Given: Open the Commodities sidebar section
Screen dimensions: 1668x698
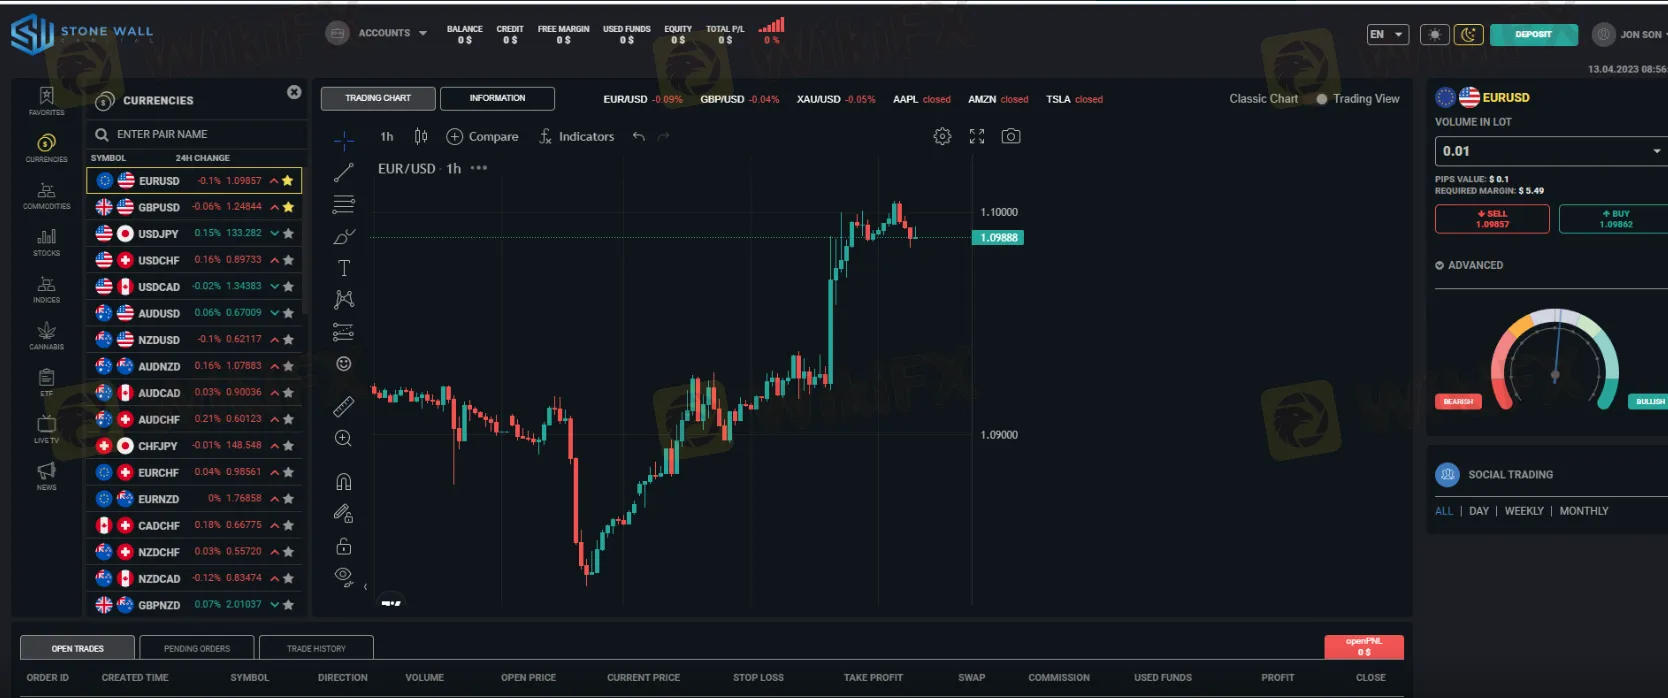Looking at the screenshot, I should coord(47,195).
